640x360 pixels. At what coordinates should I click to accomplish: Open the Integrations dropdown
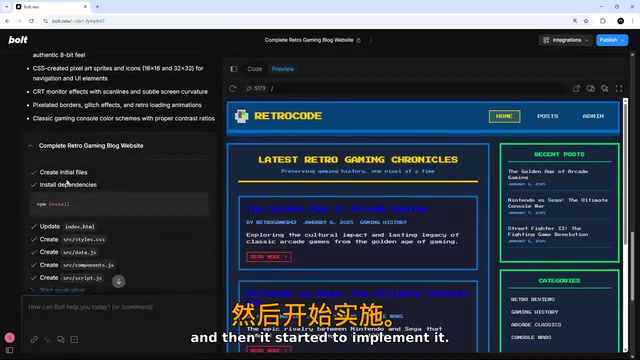point(565,40)
